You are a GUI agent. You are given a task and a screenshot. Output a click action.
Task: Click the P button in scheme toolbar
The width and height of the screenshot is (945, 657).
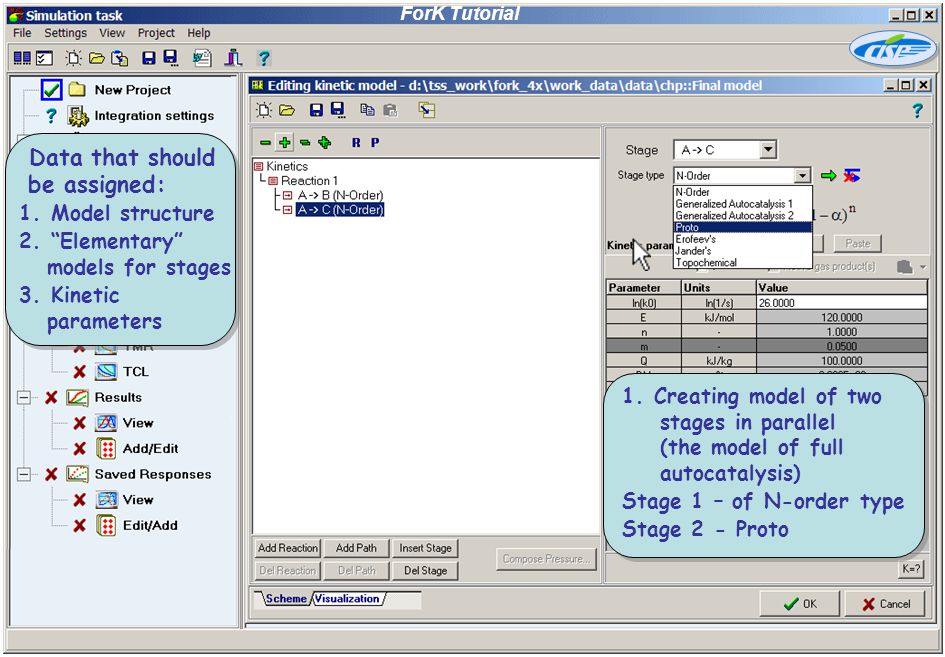375,143
